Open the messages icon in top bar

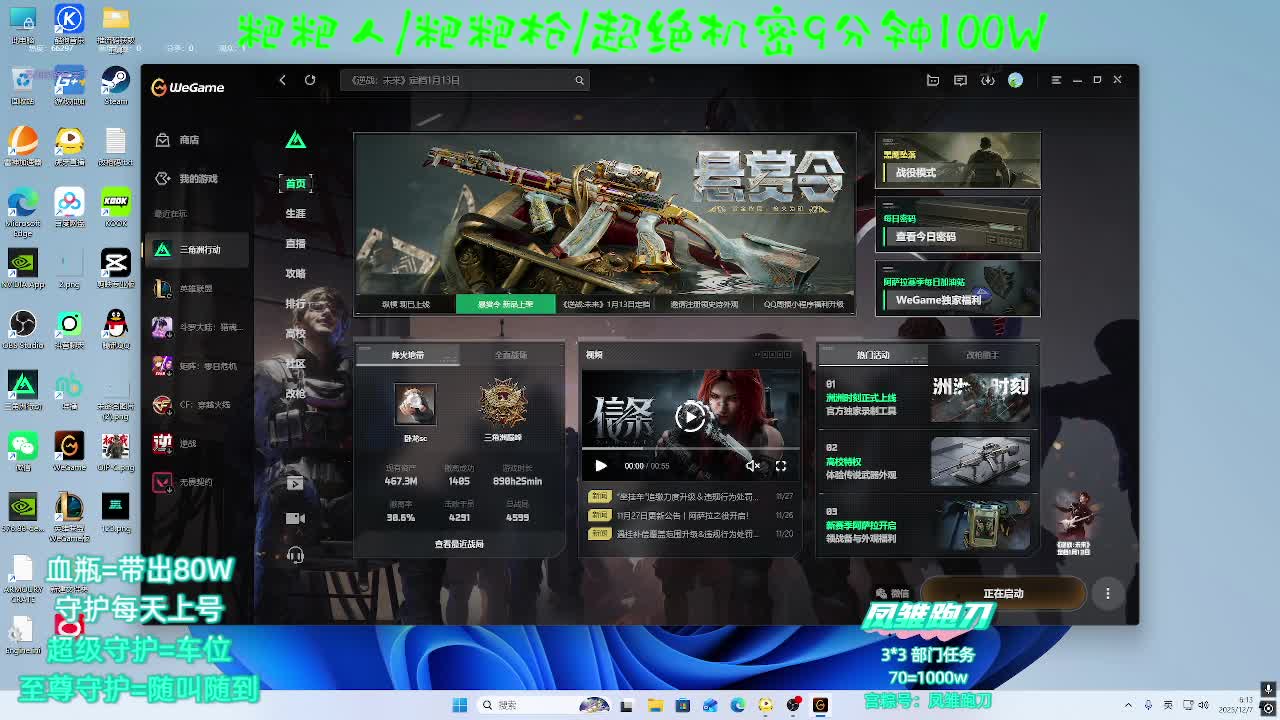click(x=960, y=80)
